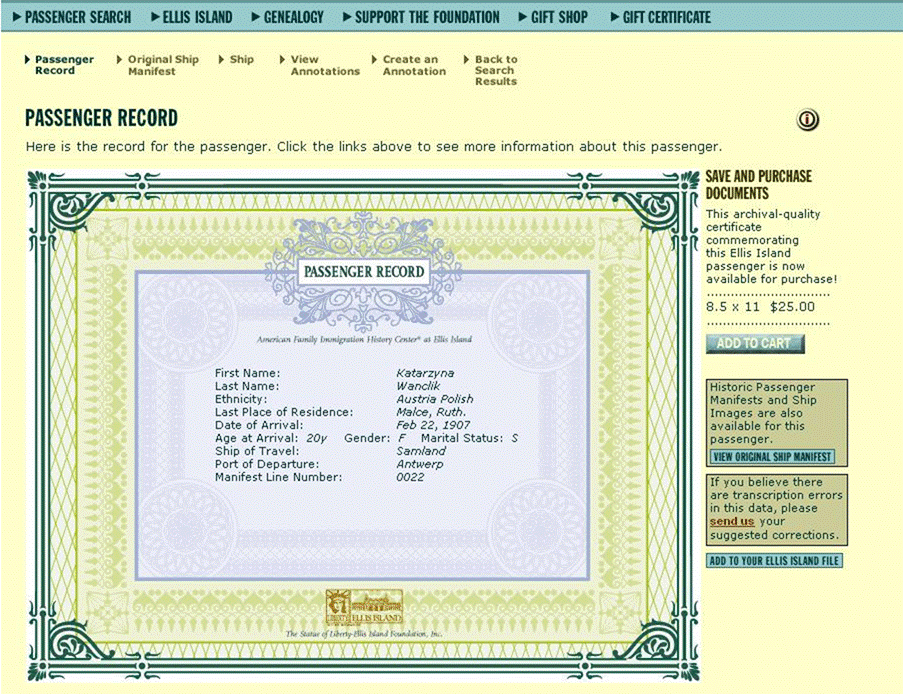Click the 'Last Place of Residence:' label
This screenshot has width=903, height=694.
click(x=284, y=412)
